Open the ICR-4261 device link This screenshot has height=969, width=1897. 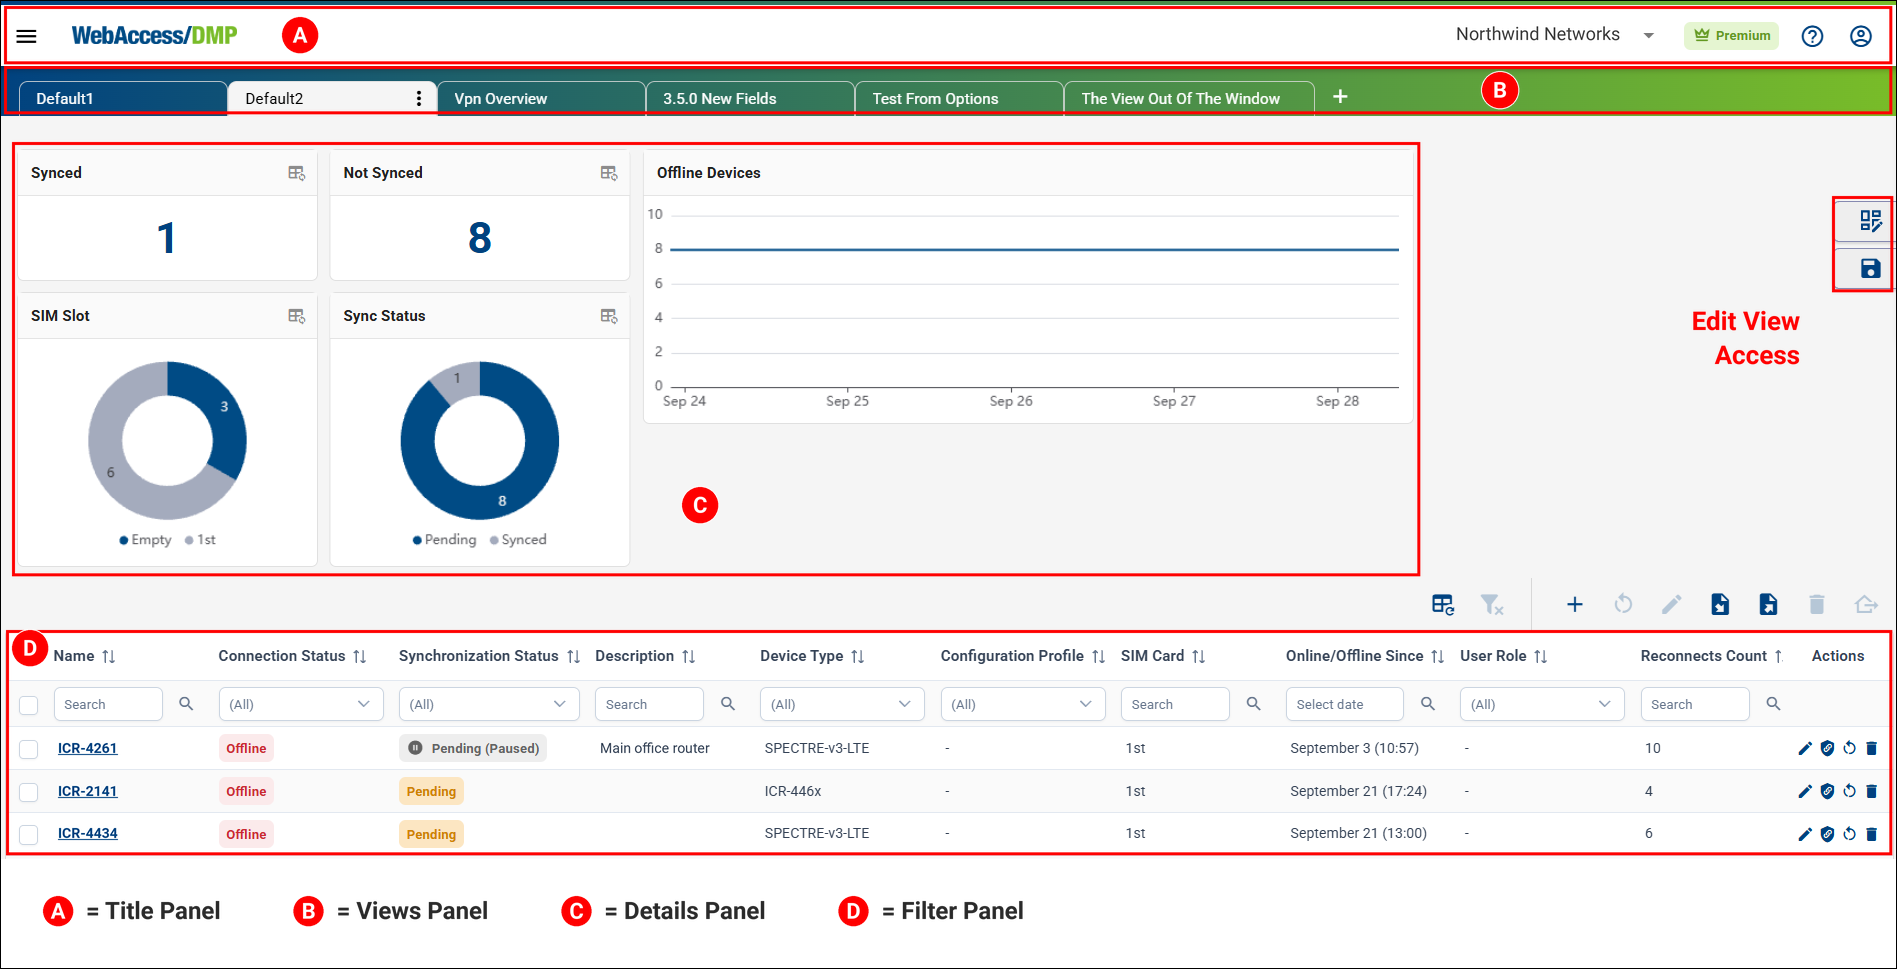(x=87, y=748)
